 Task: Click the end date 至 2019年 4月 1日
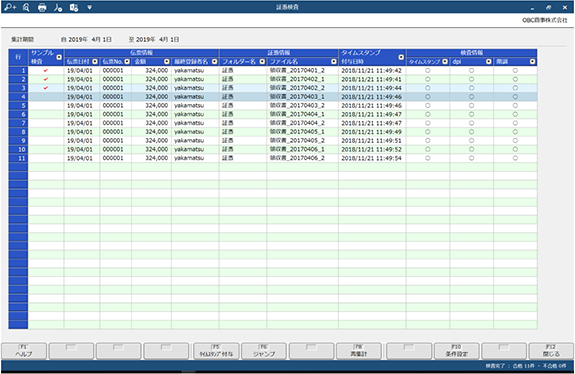(154, 39)
